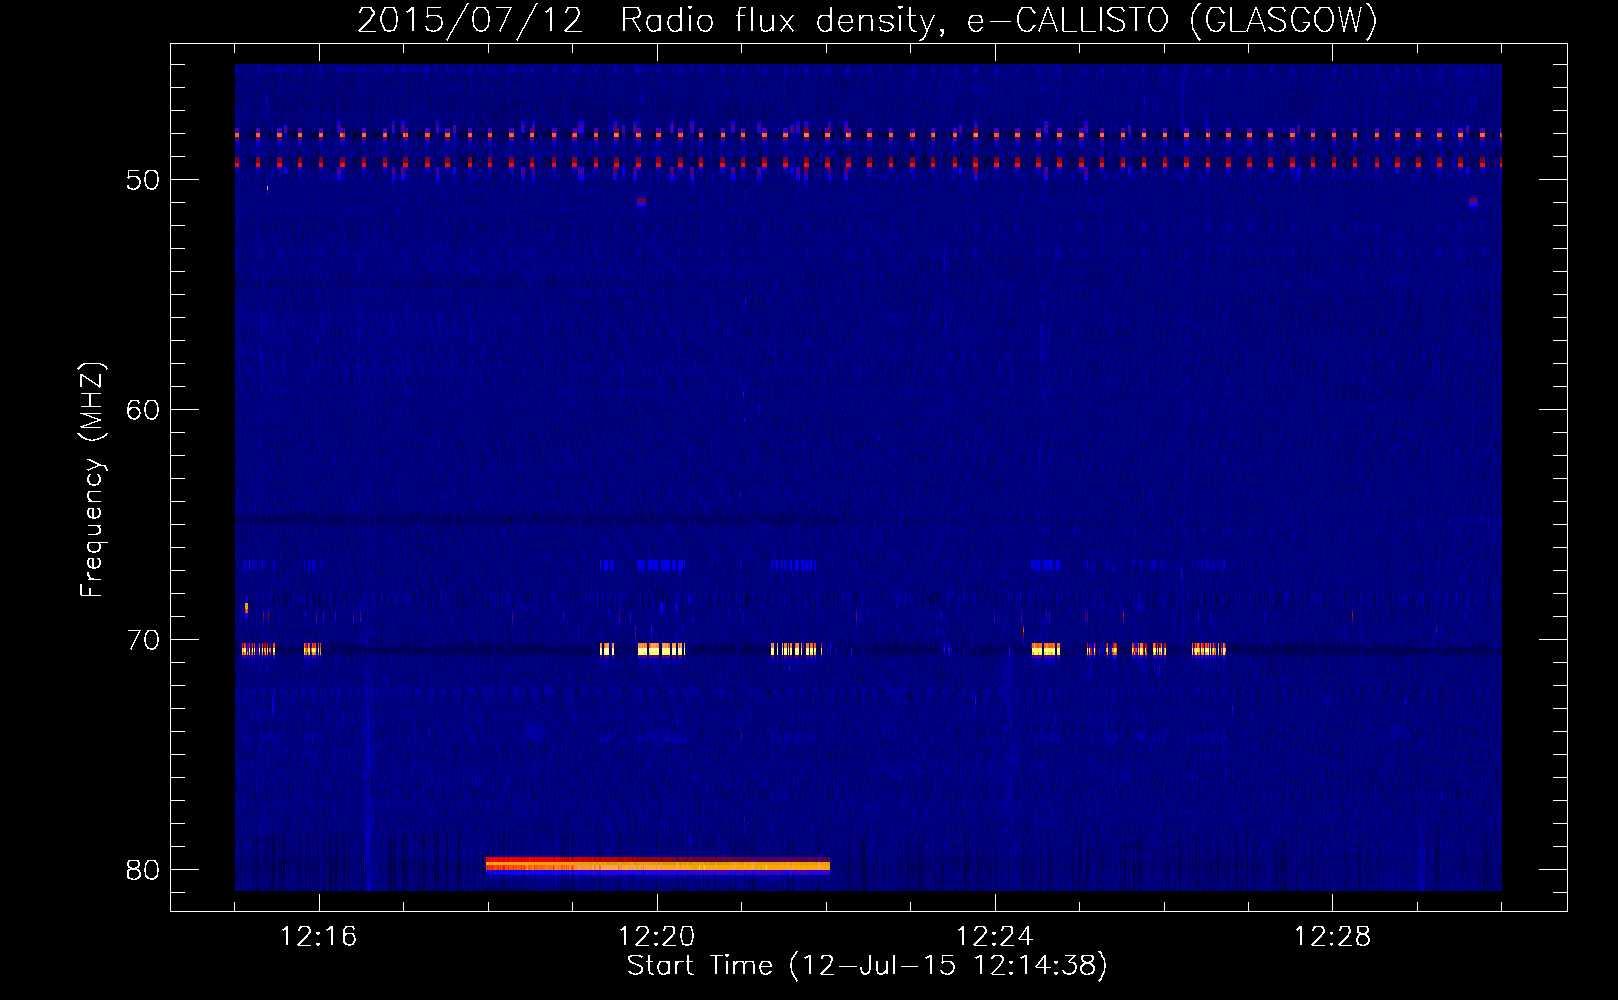Click the 'Frequency (MHZ)' axis label

(91, 479)
